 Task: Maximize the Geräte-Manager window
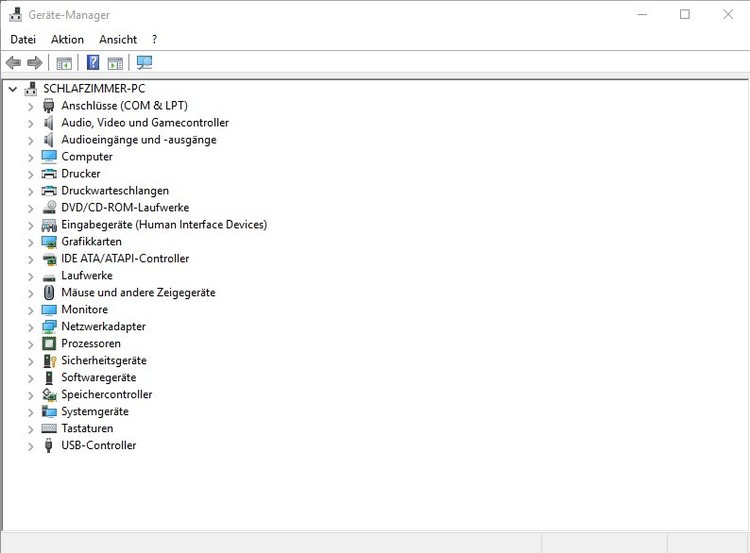tap(685, 14)
